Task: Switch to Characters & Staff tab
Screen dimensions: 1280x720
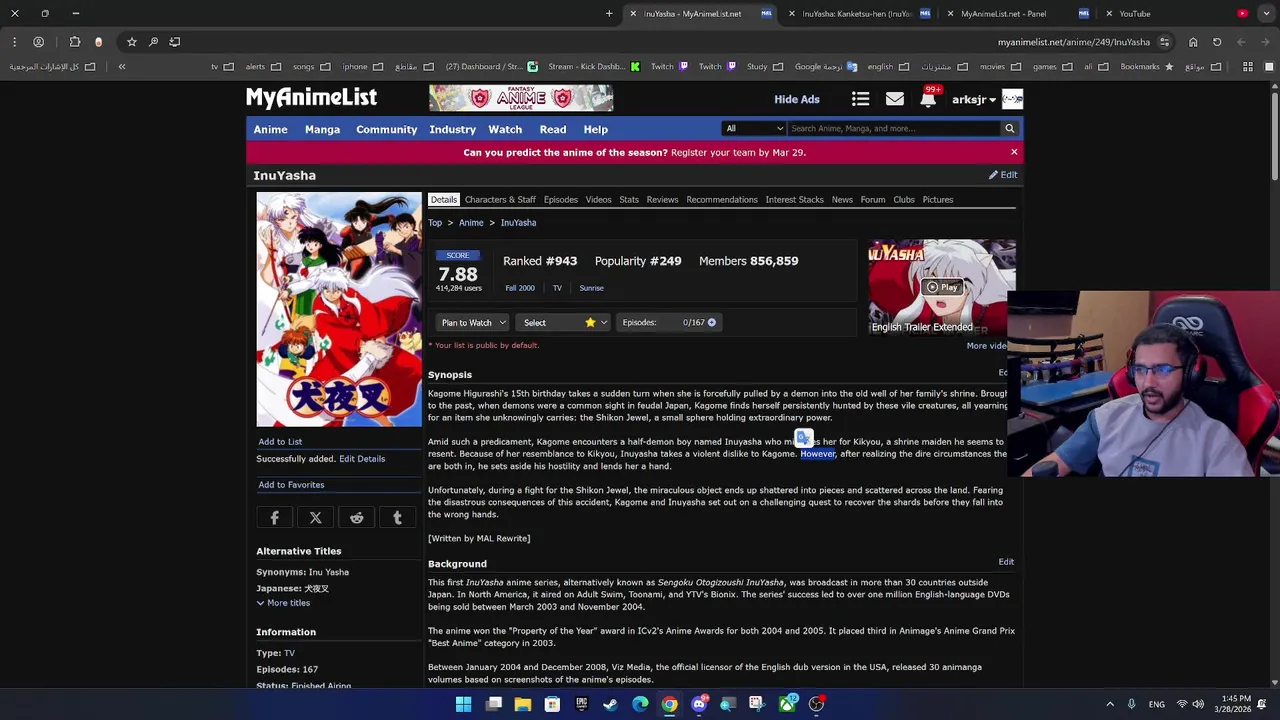Action: click(x=500, y=199)
